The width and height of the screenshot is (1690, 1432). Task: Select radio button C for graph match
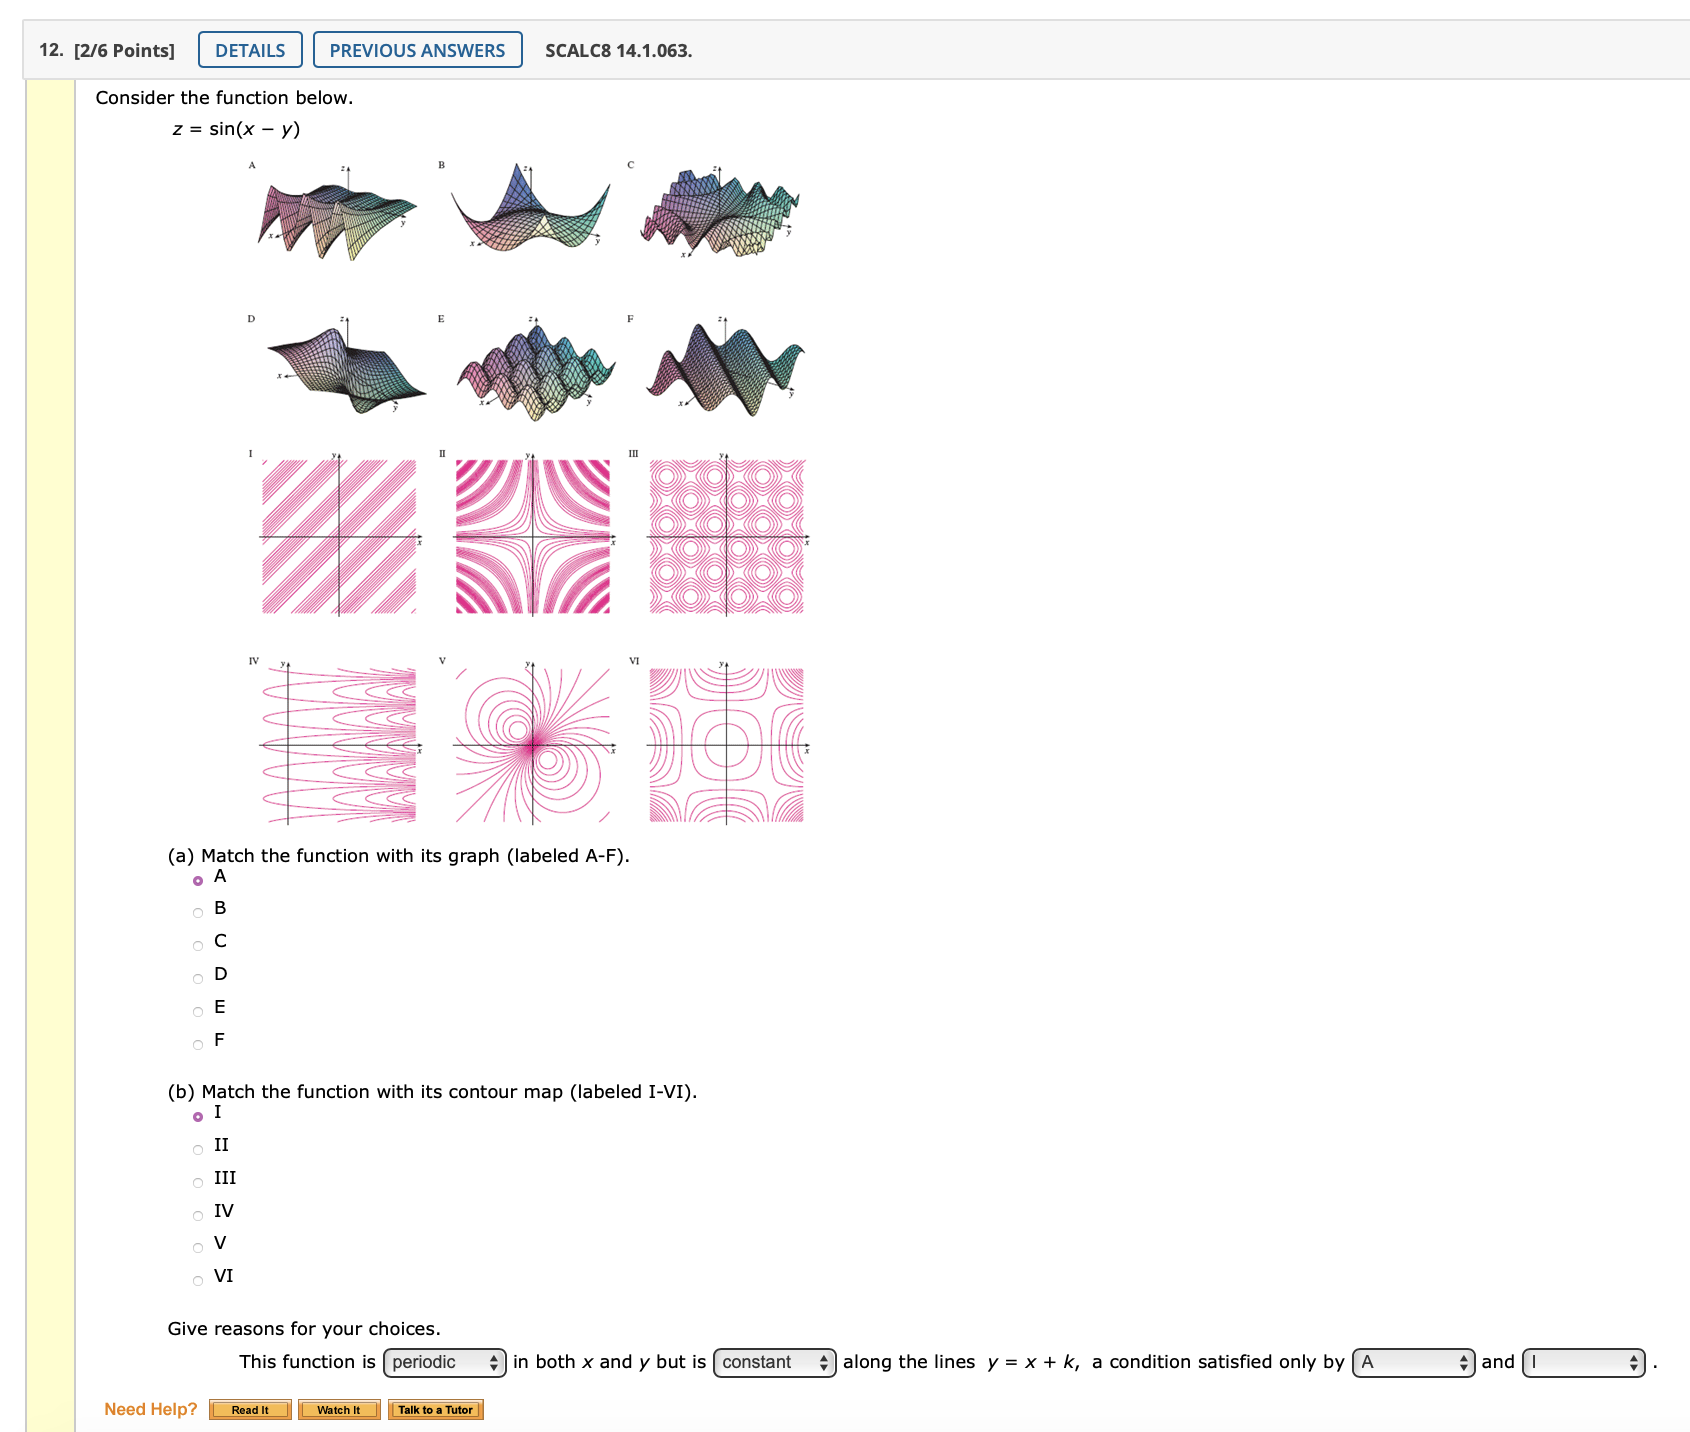coord(197,943)
